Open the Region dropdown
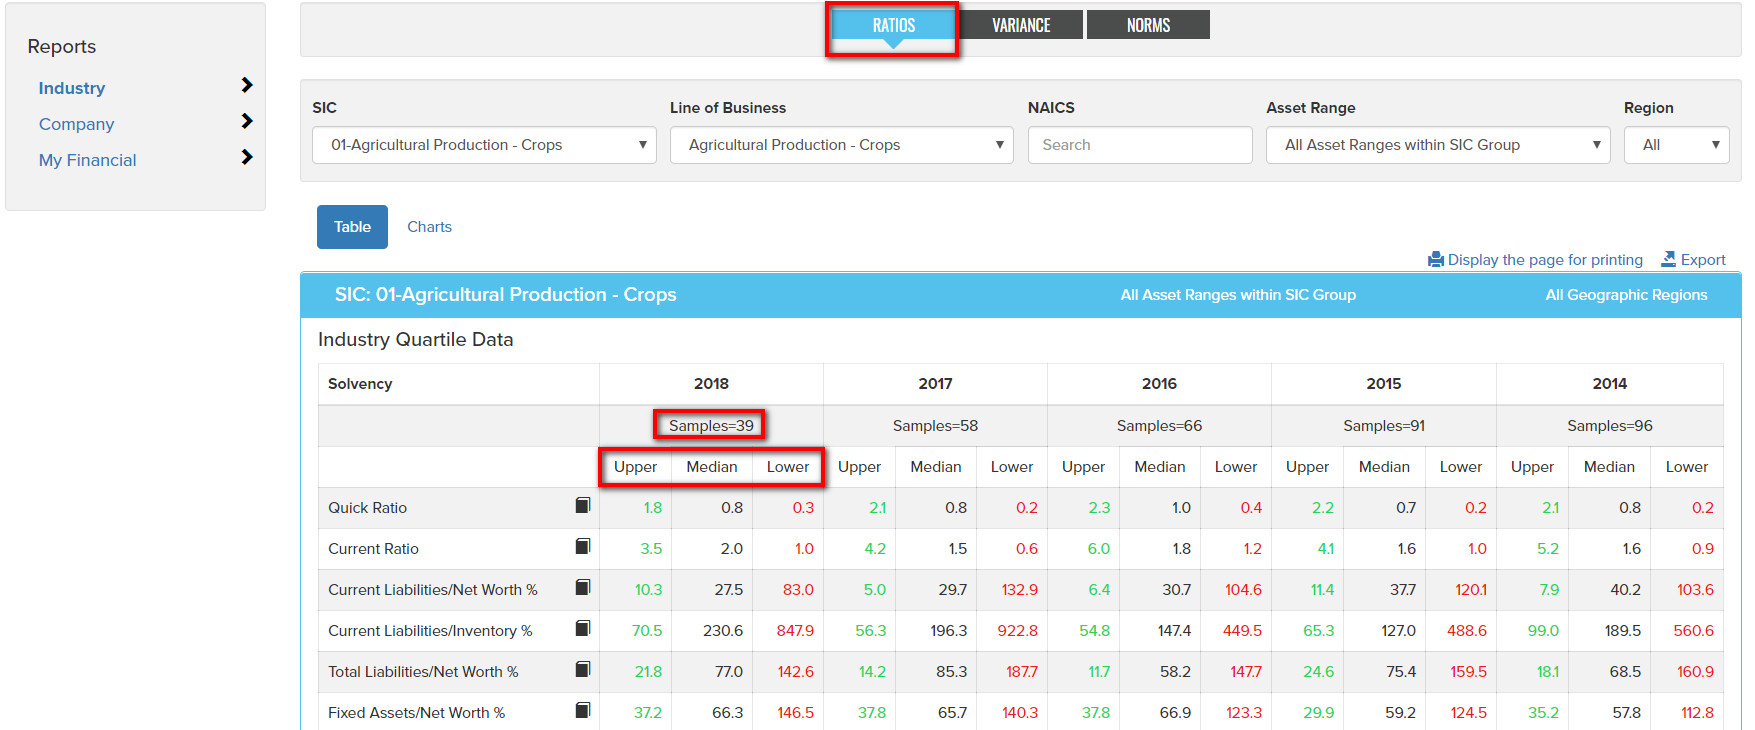This screenshot has height=730, width=1755. (x=1677, y=145)
